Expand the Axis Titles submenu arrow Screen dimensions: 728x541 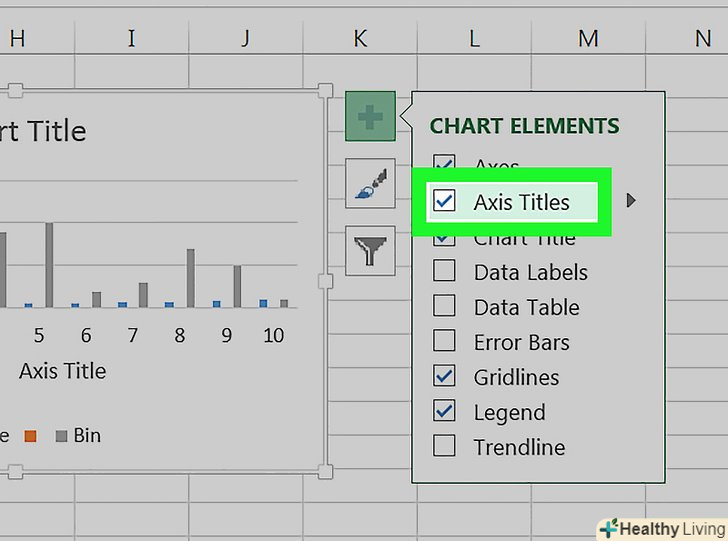coord(630,201)
